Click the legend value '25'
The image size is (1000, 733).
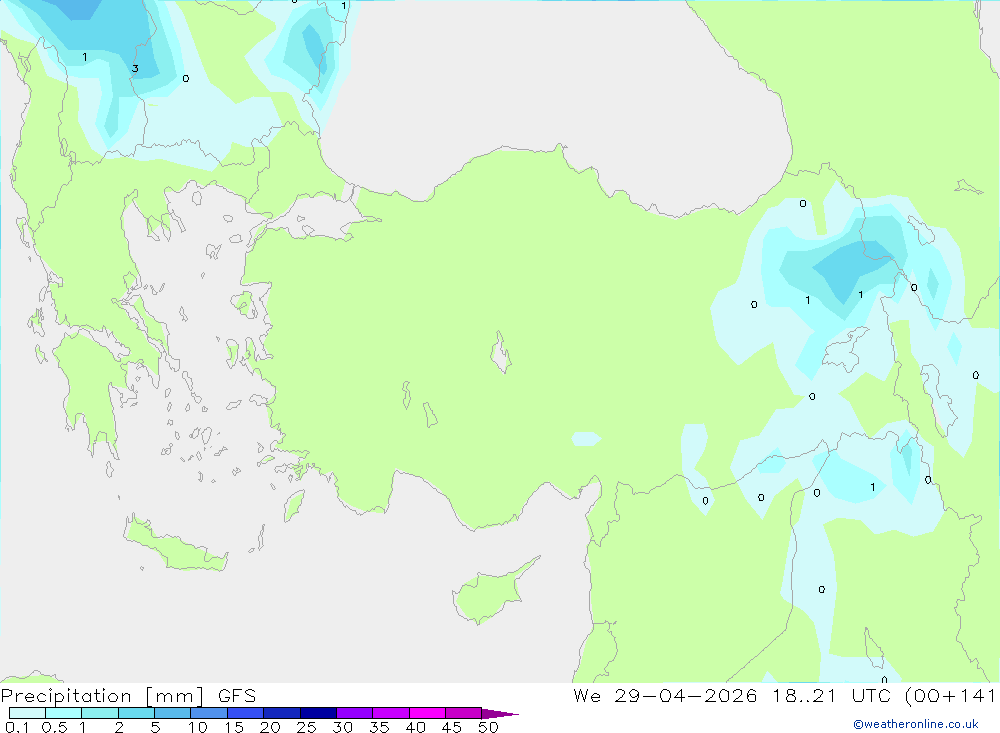pos(306,727)
